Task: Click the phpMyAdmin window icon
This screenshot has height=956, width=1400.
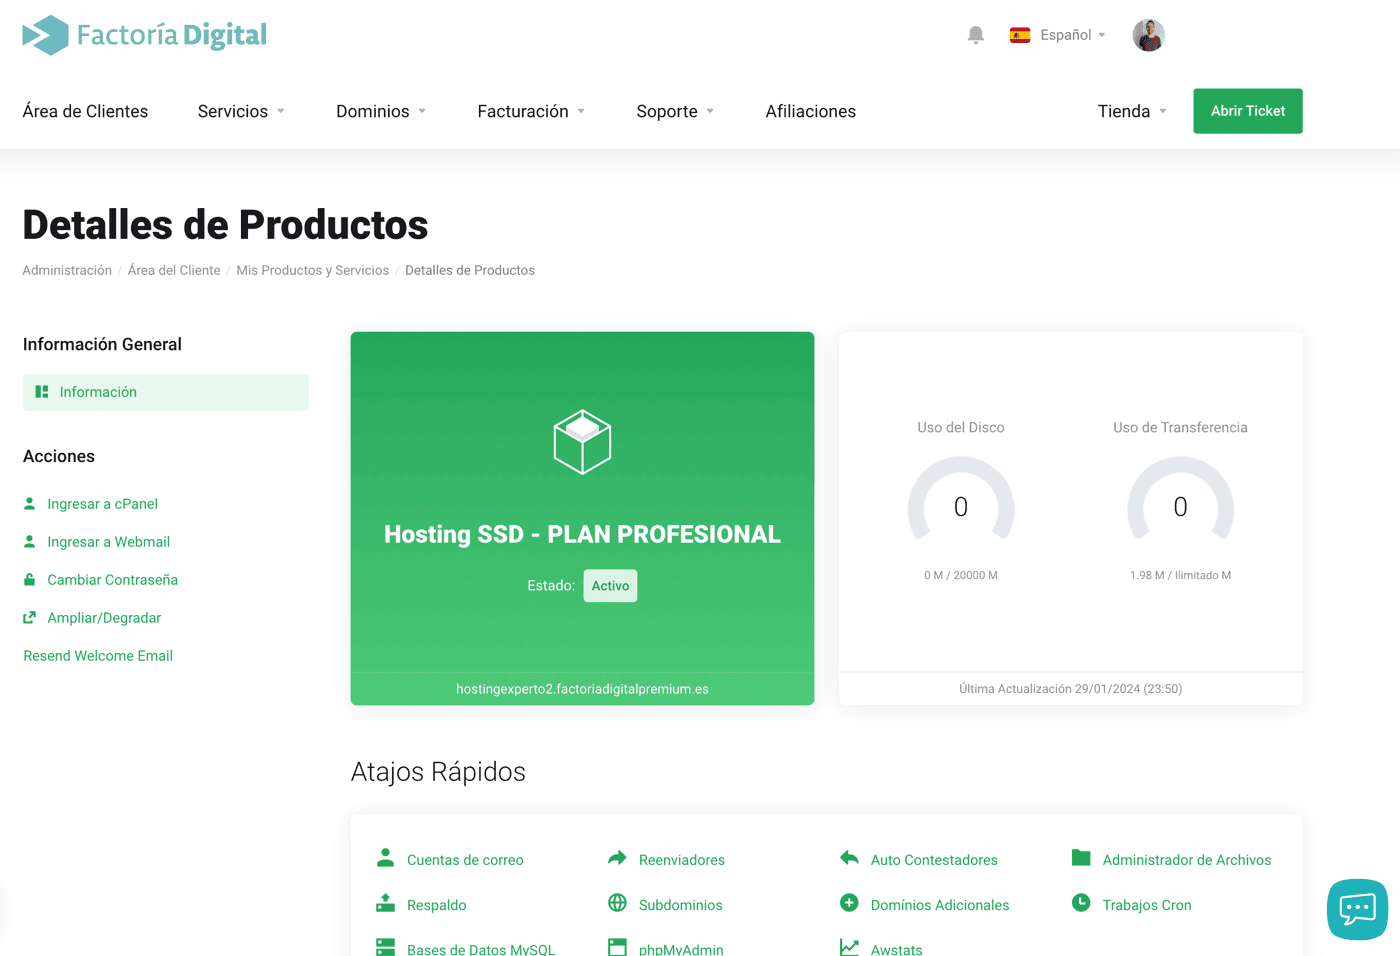Action: (x=617, y=947)
